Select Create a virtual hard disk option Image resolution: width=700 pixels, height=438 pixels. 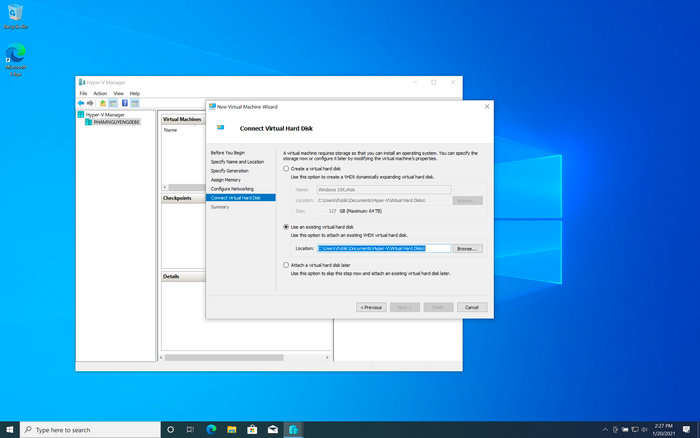pyautogui.click(x=286, y=169)
